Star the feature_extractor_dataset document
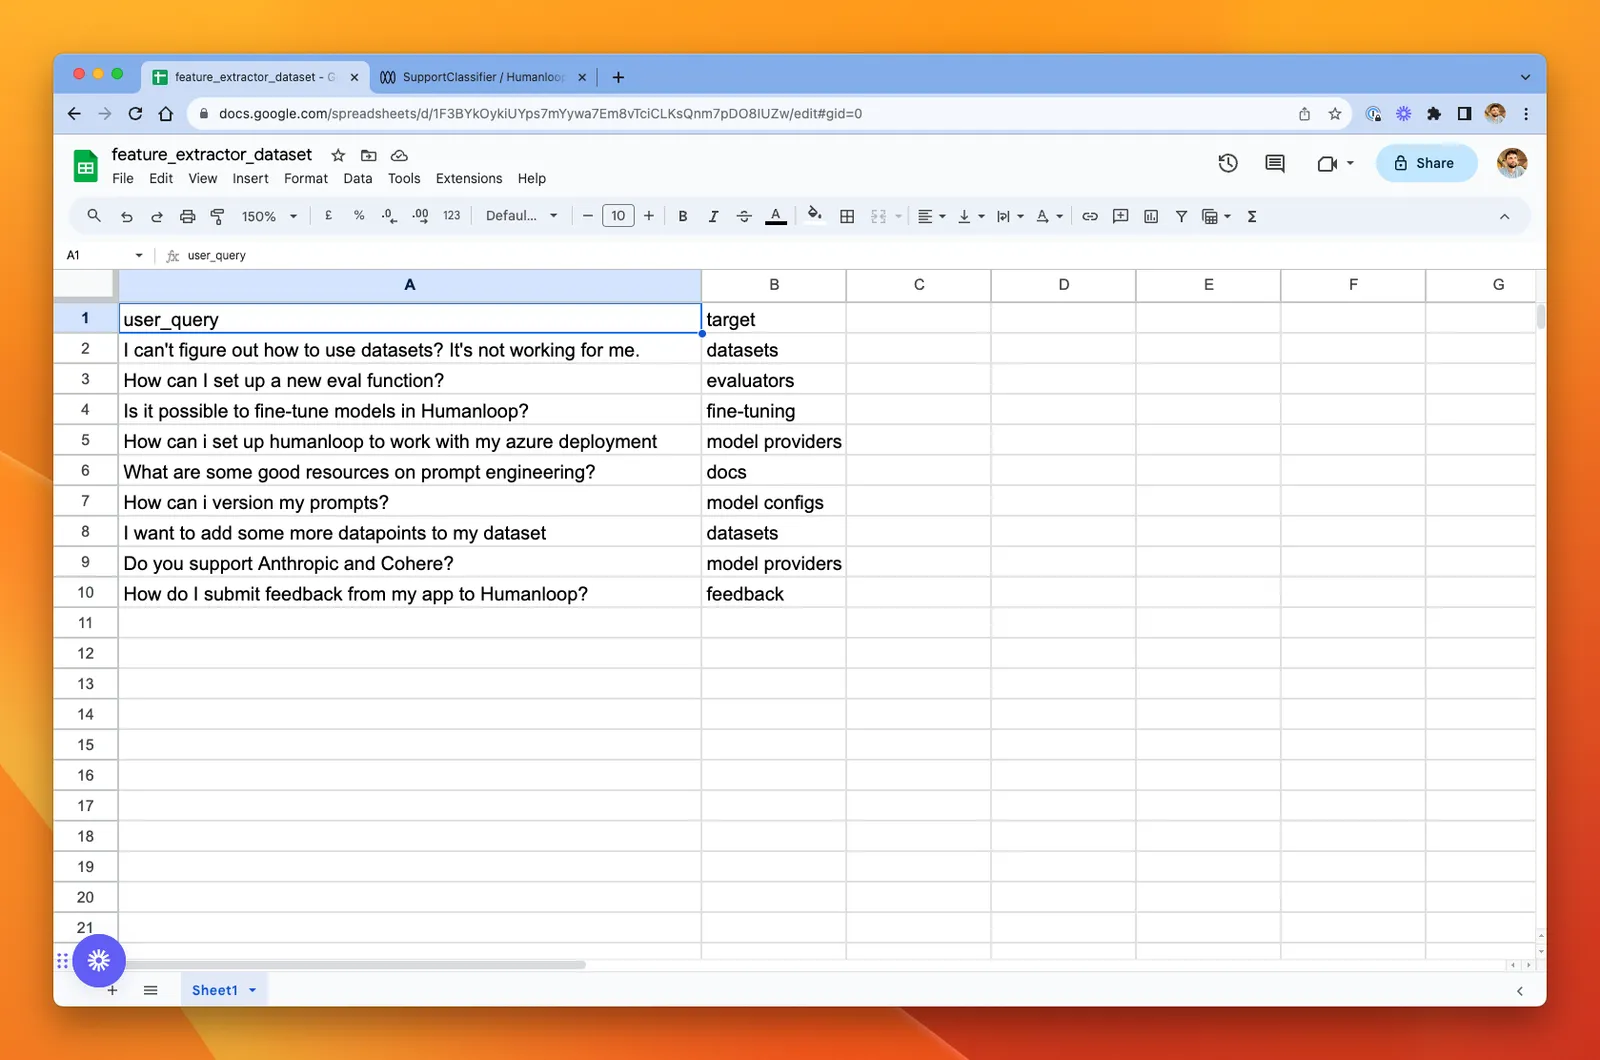The width and height of the screenshot is (1600, 1060). [338, 155]
